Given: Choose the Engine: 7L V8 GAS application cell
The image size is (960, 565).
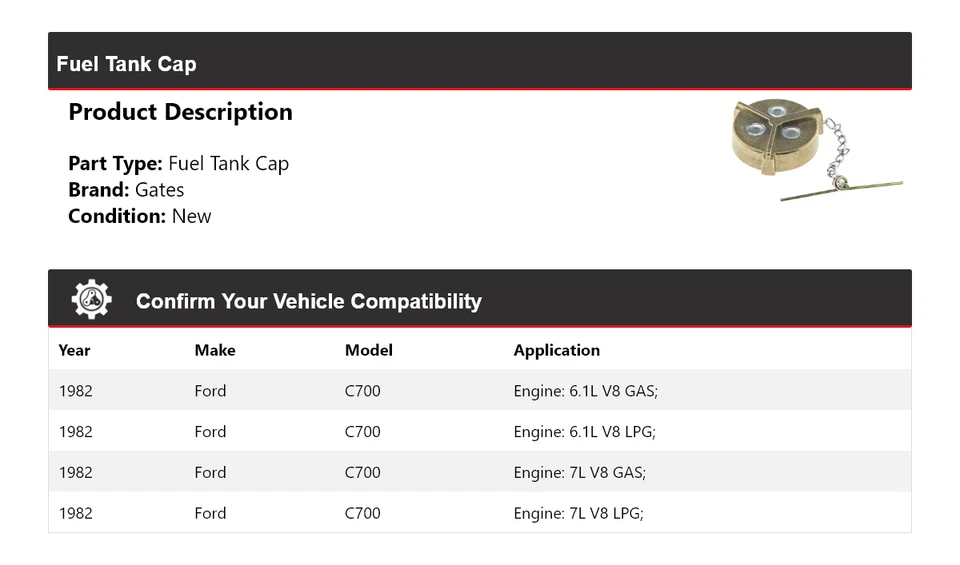Looking at the screenshot, I should (x=579, y=472).
